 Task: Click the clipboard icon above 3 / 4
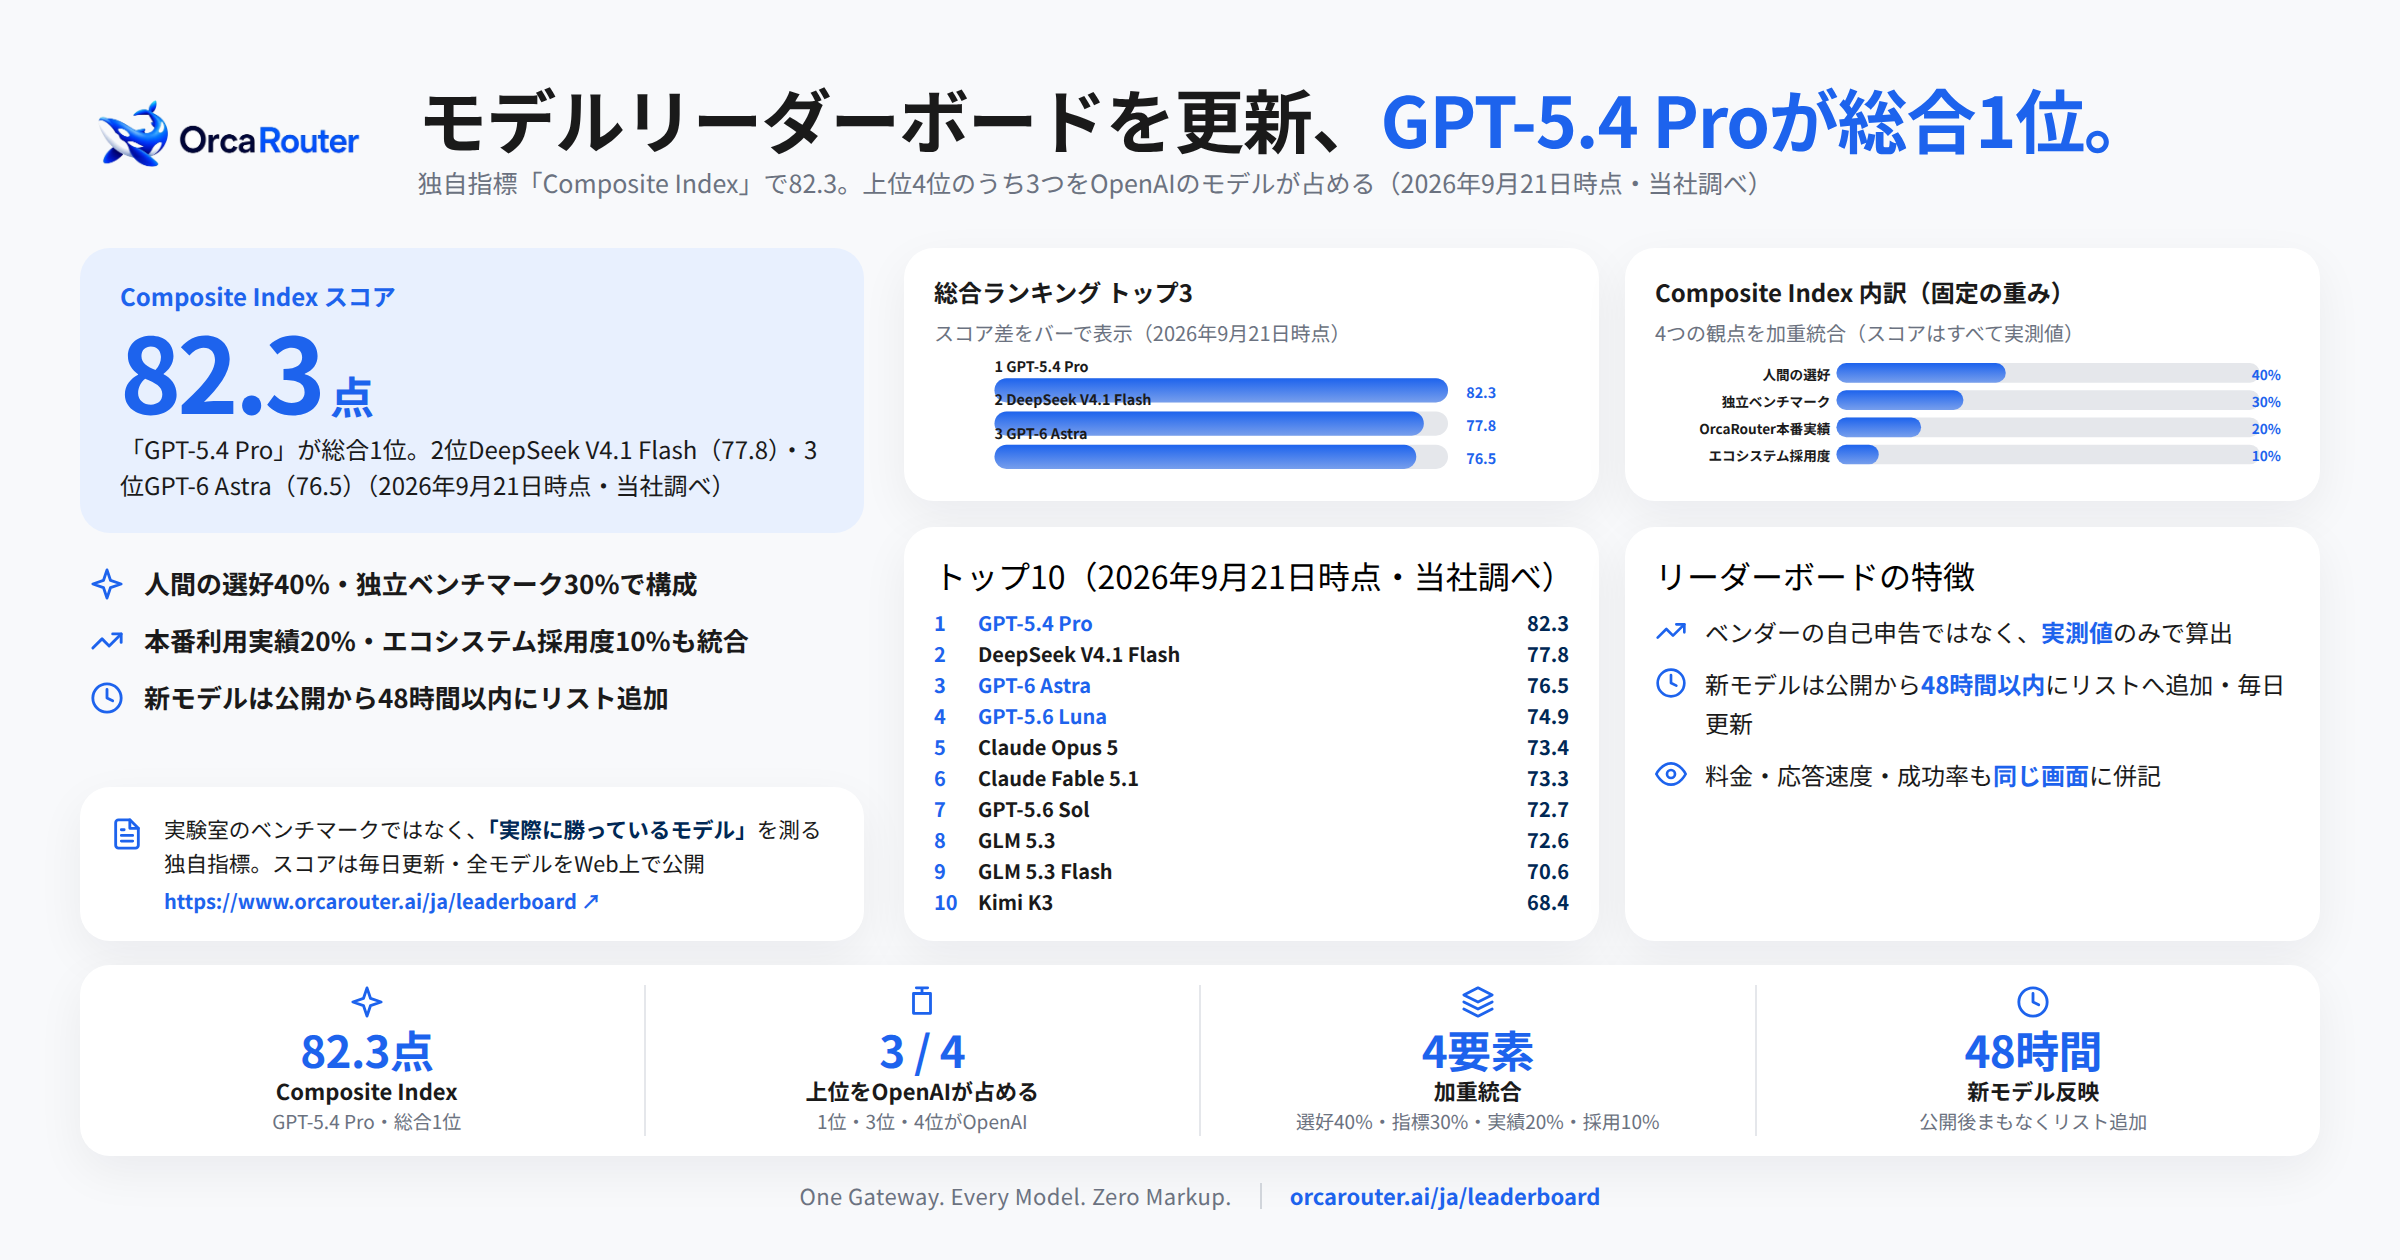(x=922, y=1000)
